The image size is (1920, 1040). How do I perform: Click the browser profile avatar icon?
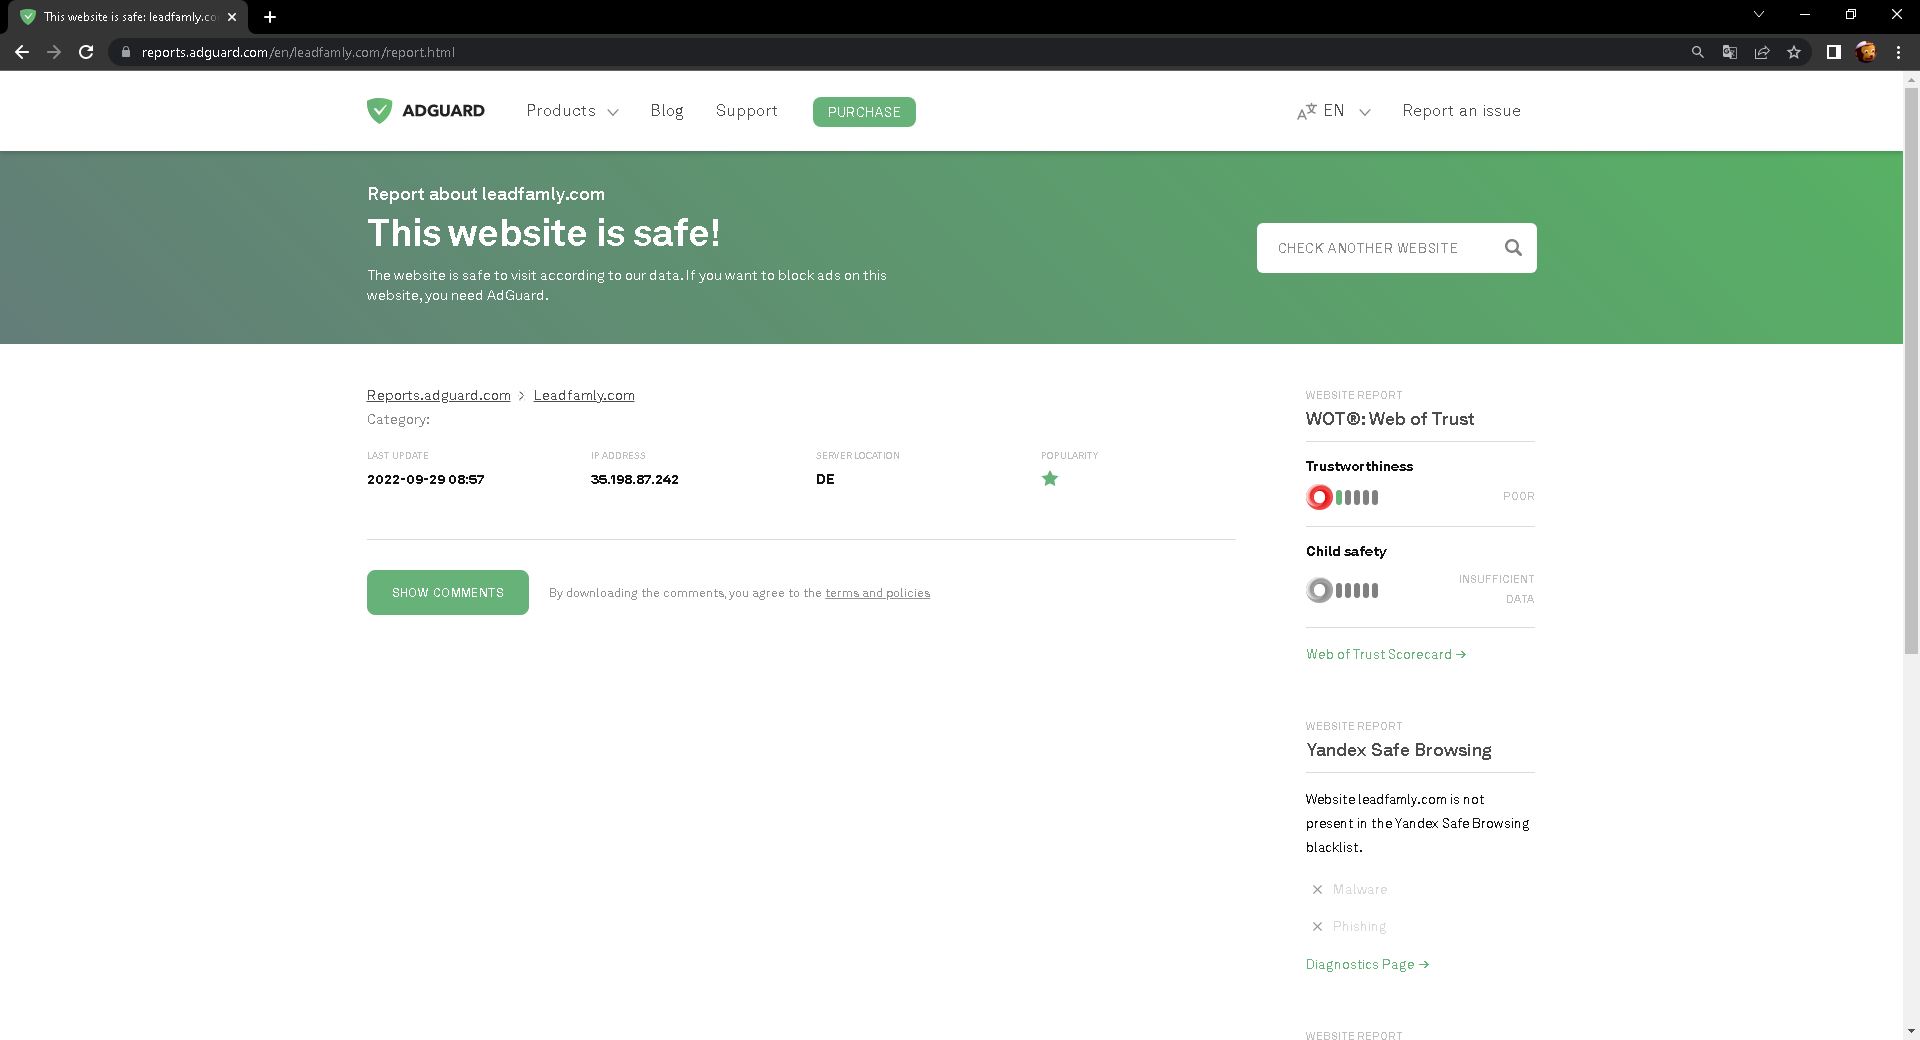[x=1866, y=52]
